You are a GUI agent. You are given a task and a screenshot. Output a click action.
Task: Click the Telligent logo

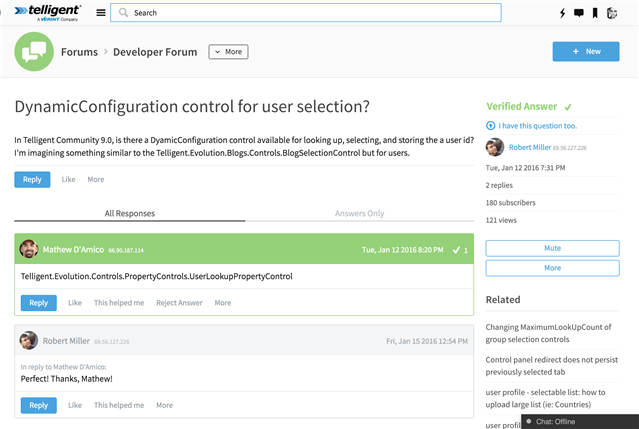(x=48, y=13)
